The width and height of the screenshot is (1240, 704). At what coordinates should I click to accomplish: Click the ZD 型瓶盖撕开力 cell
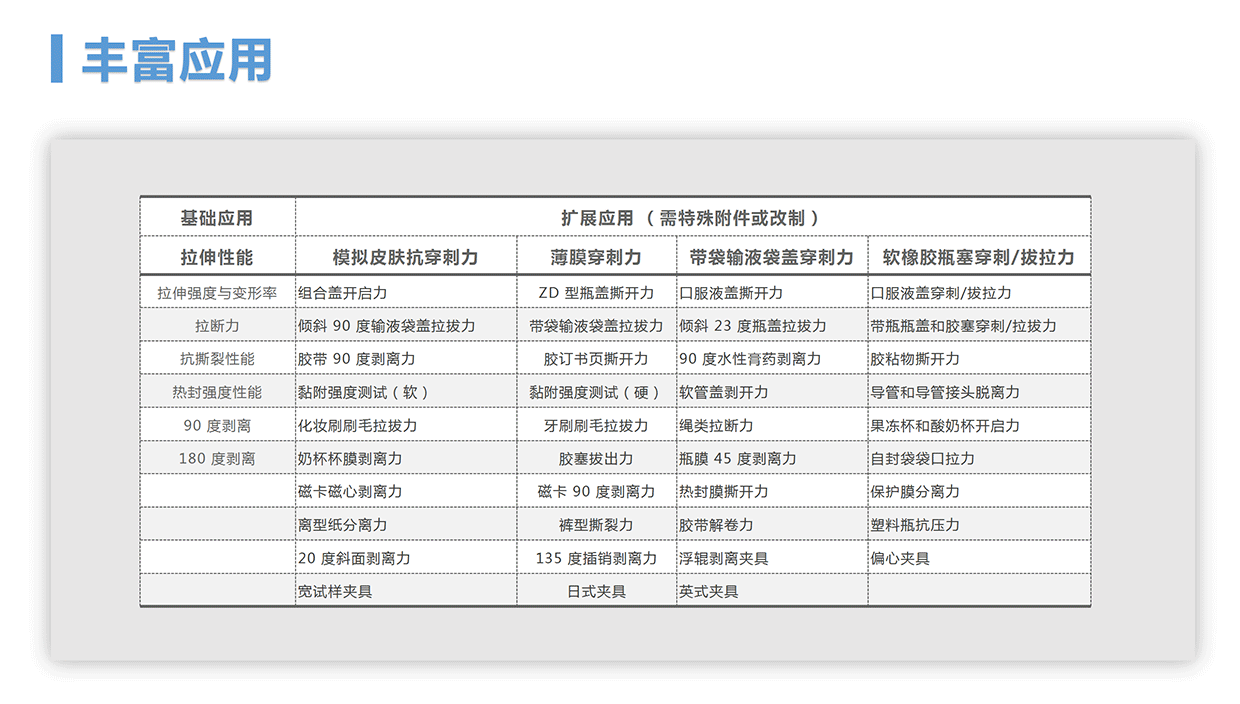(596, 293)
